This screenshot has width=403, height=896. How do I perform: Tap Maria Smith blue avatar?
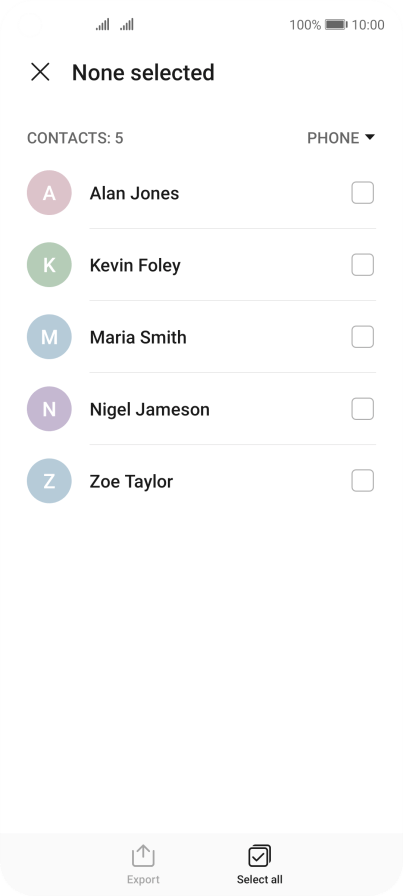pyautogui.click(x=49, y=337)
